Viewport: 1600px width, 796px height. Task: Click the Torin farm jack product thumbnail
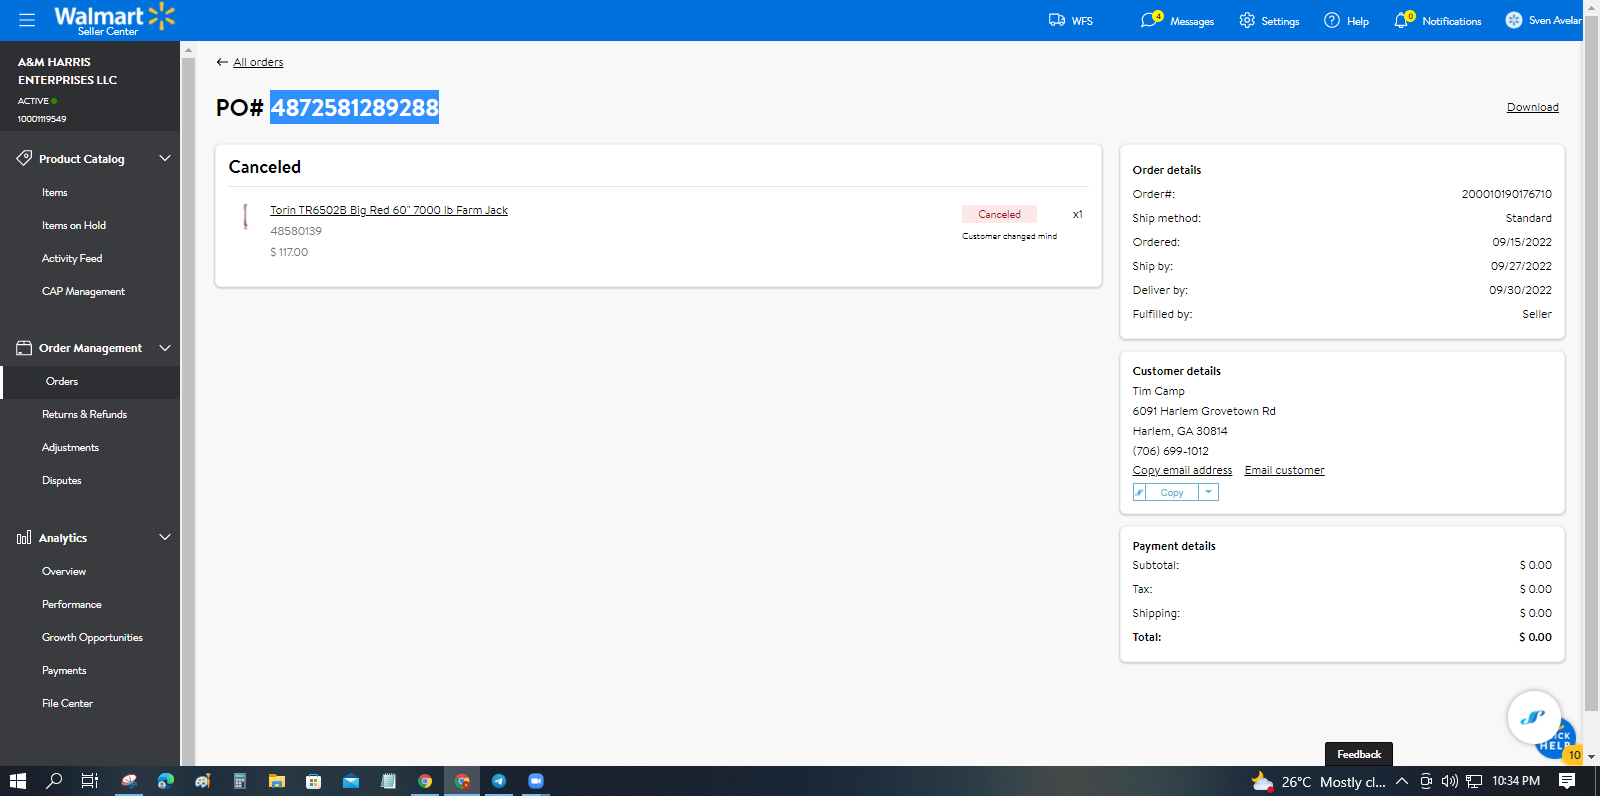point(245,216)
